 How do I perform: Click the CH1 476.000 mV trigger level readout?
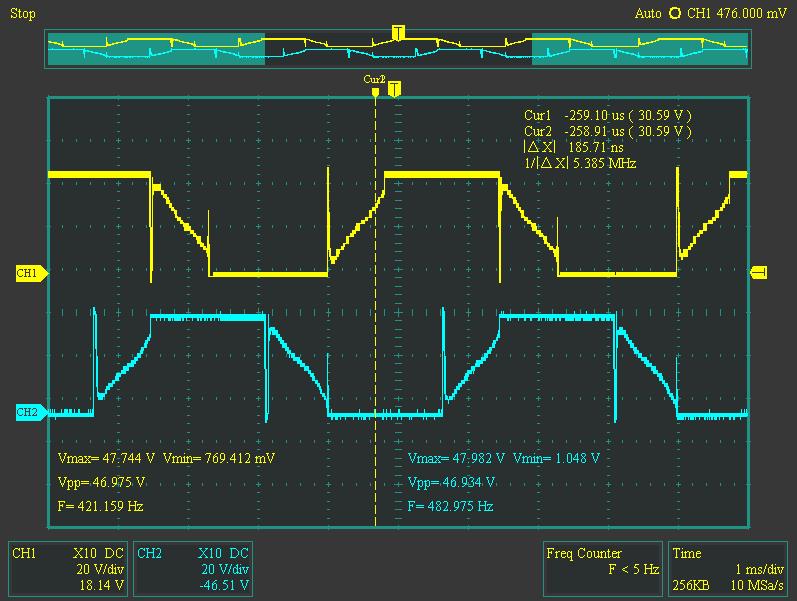[737, 13]
